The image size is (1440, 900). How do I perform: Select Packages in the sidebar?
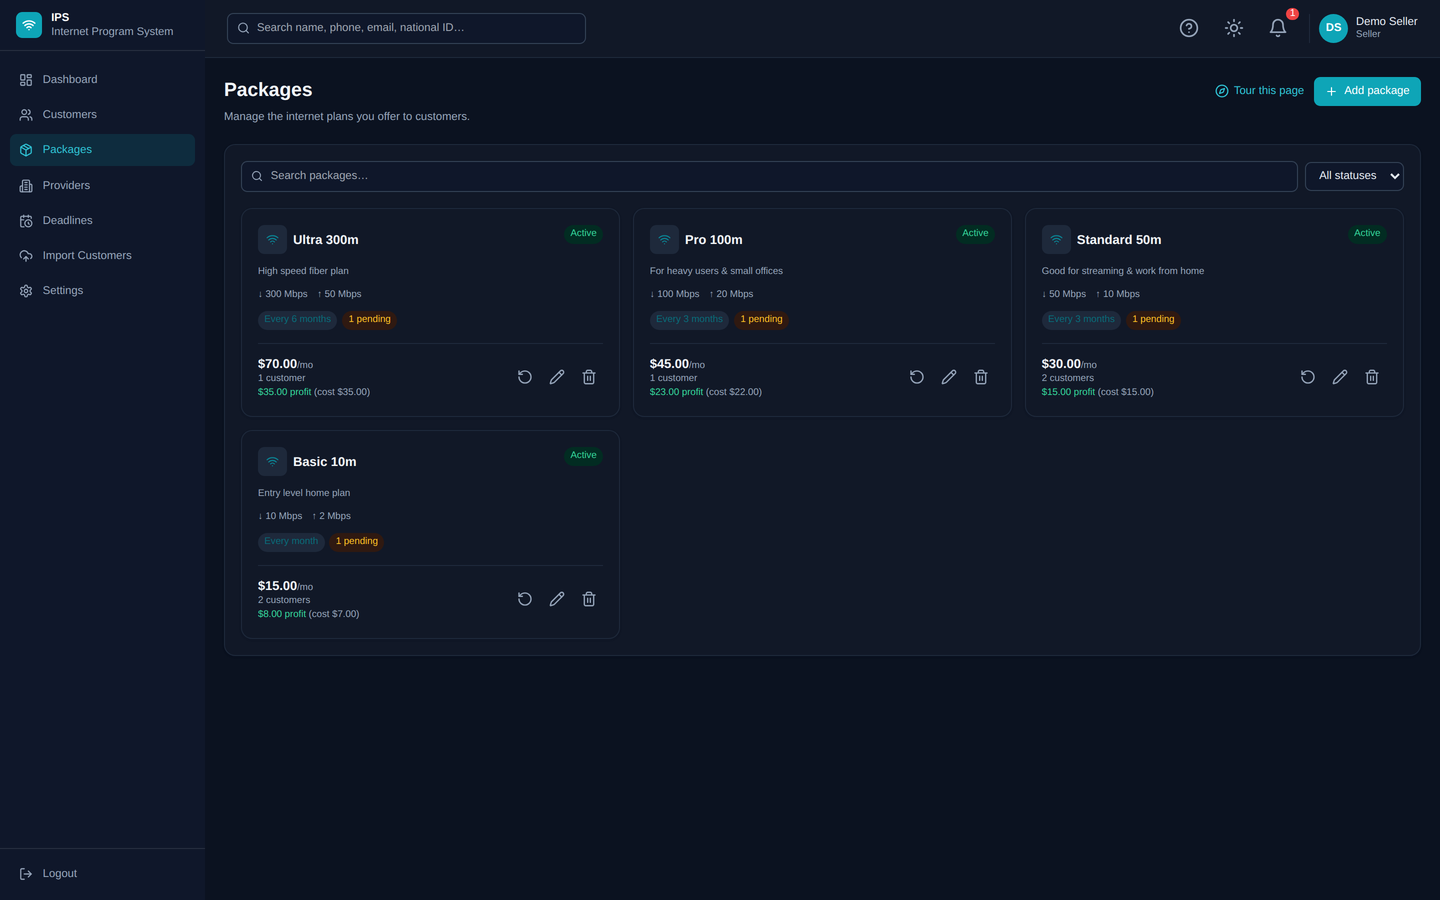[x=102, y=150]
